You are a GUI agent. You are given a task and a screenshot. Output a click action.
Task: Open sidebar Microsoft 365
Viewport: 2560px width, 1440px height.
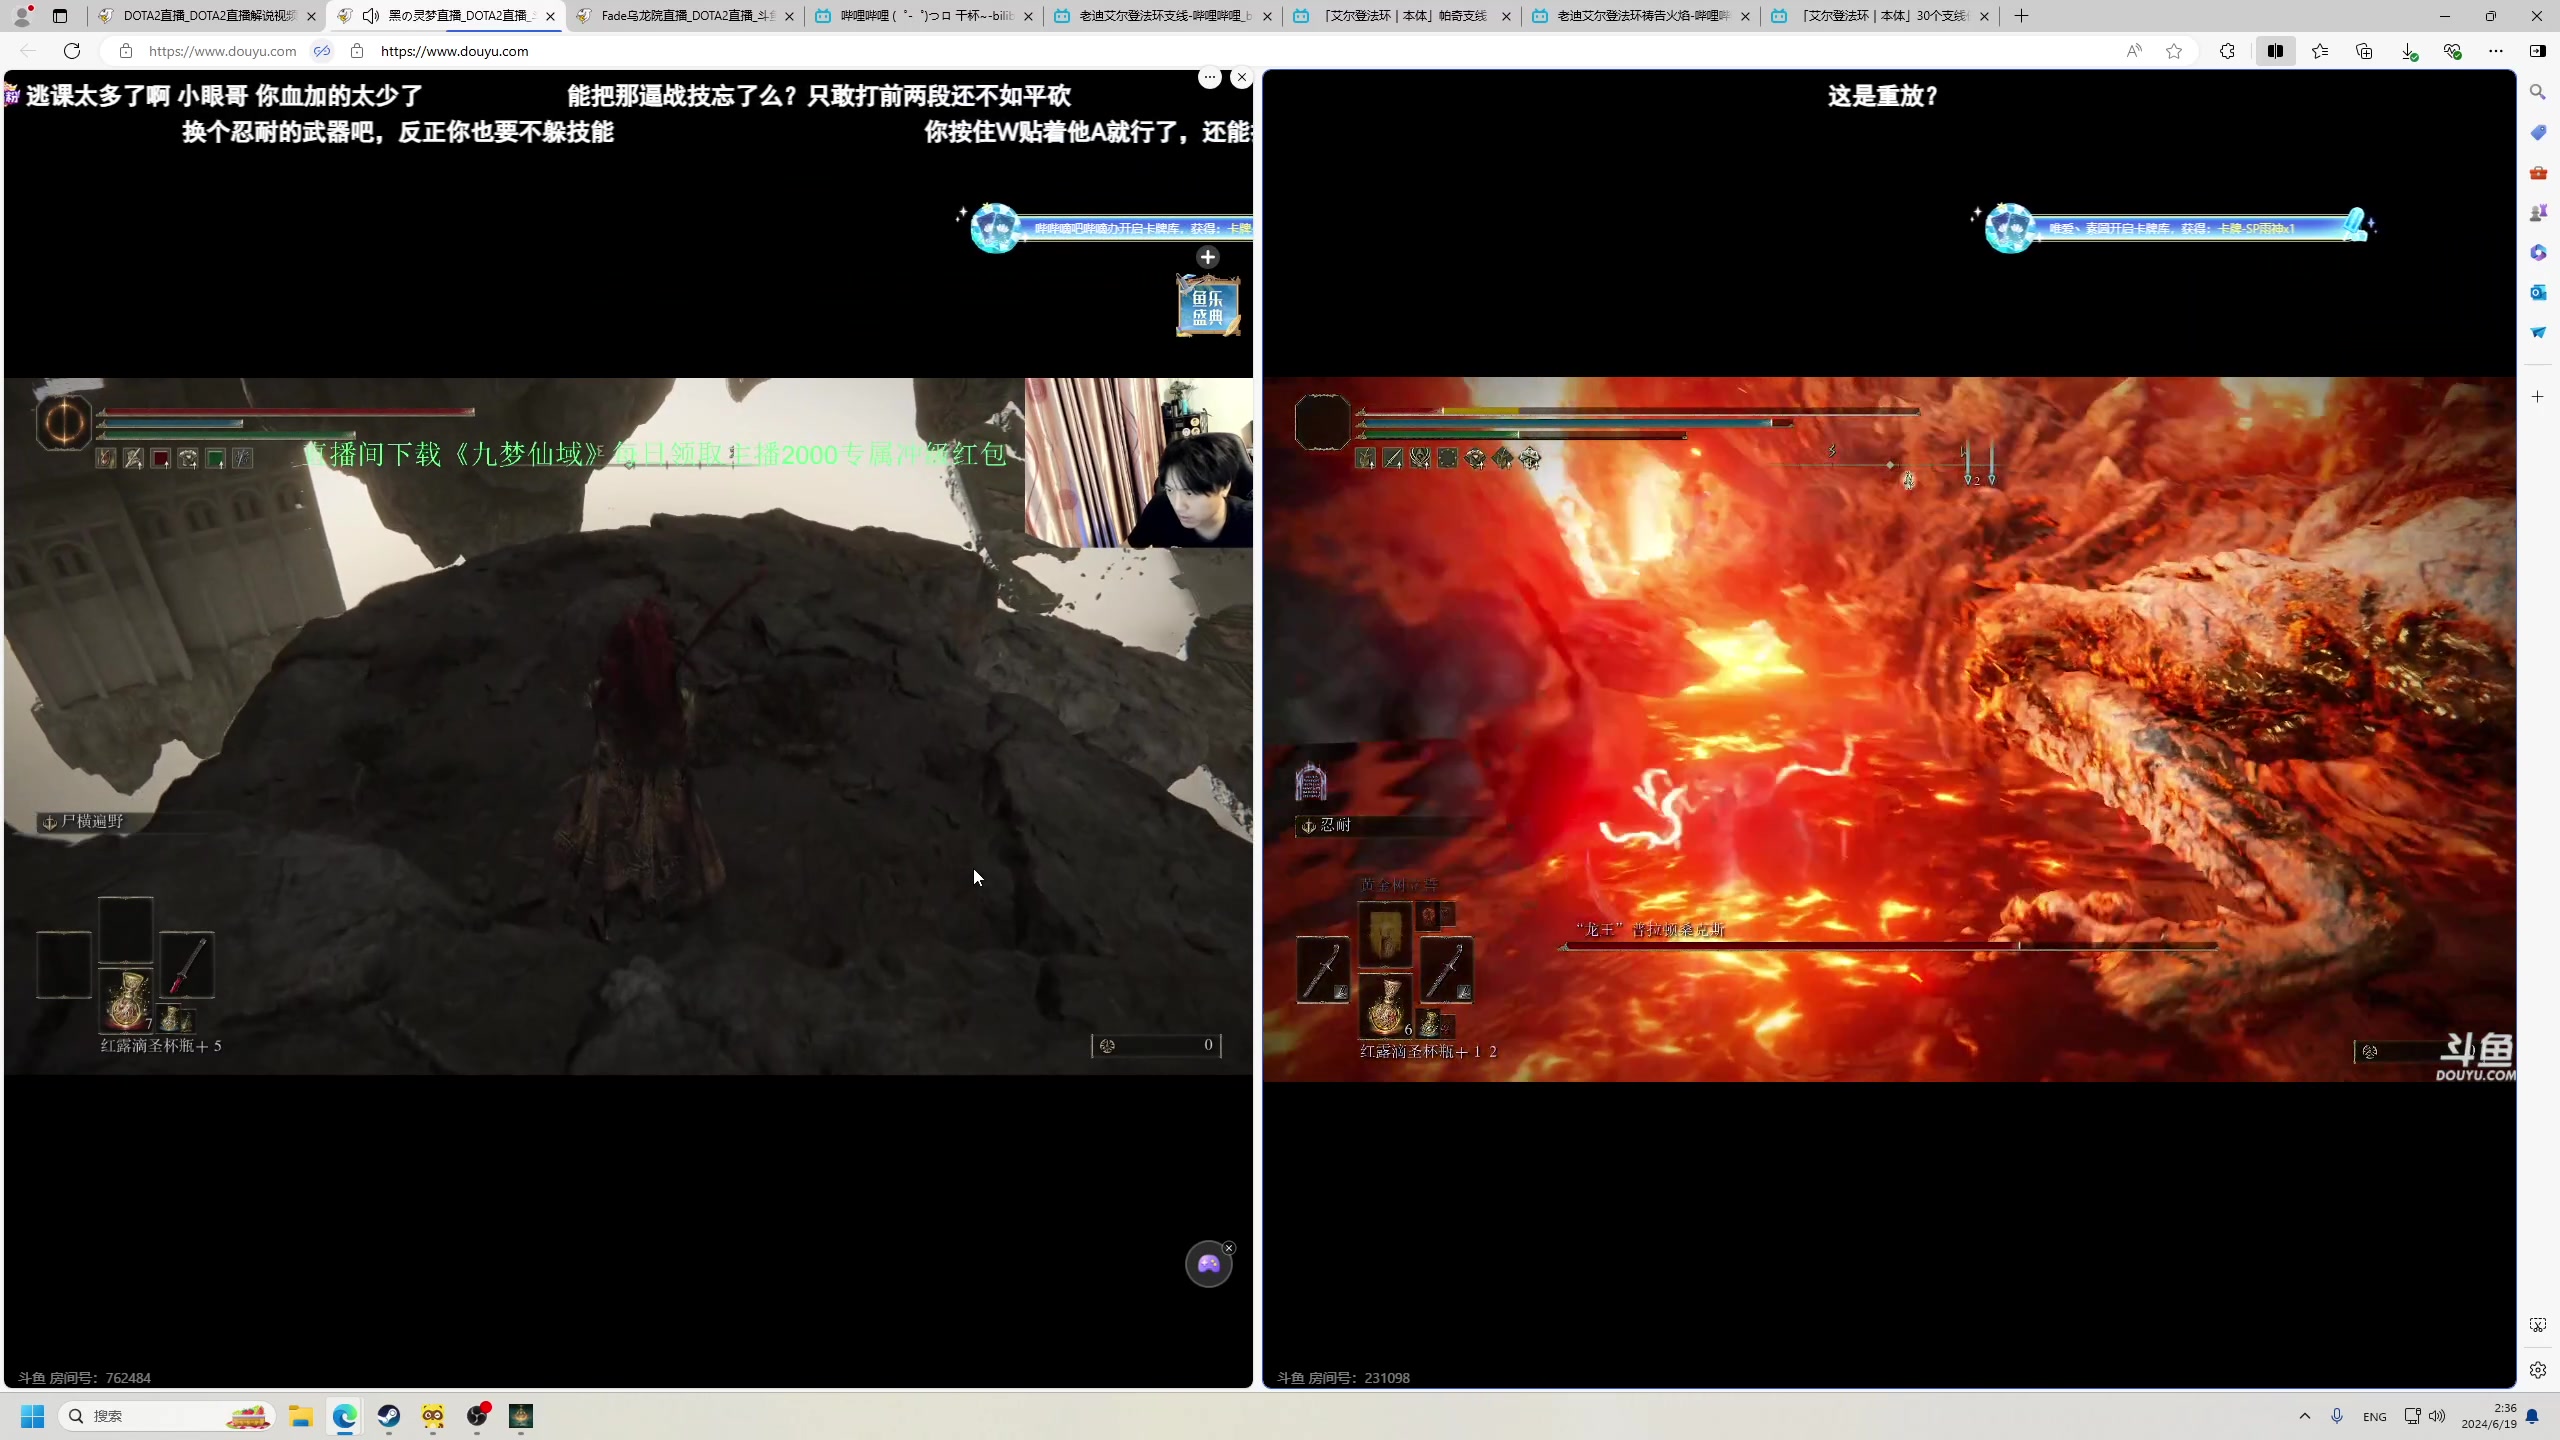coord(2538,252)
